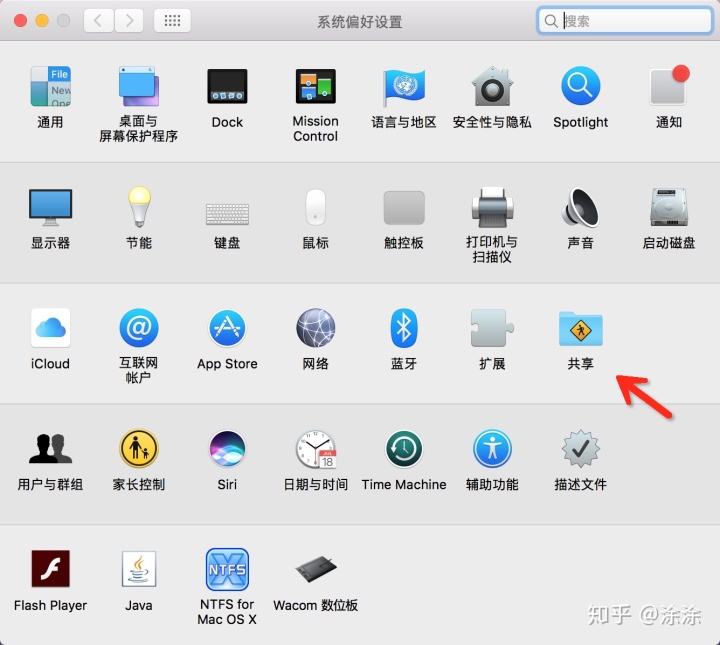Open 用户与群组 preferences
Screen dimensions: 720x645
coord(51,449)
